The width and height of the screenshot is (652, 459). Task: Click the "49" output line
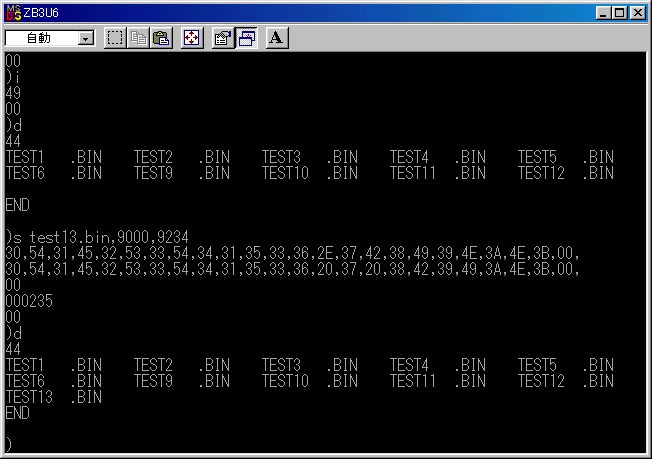[x=13, y=93]
